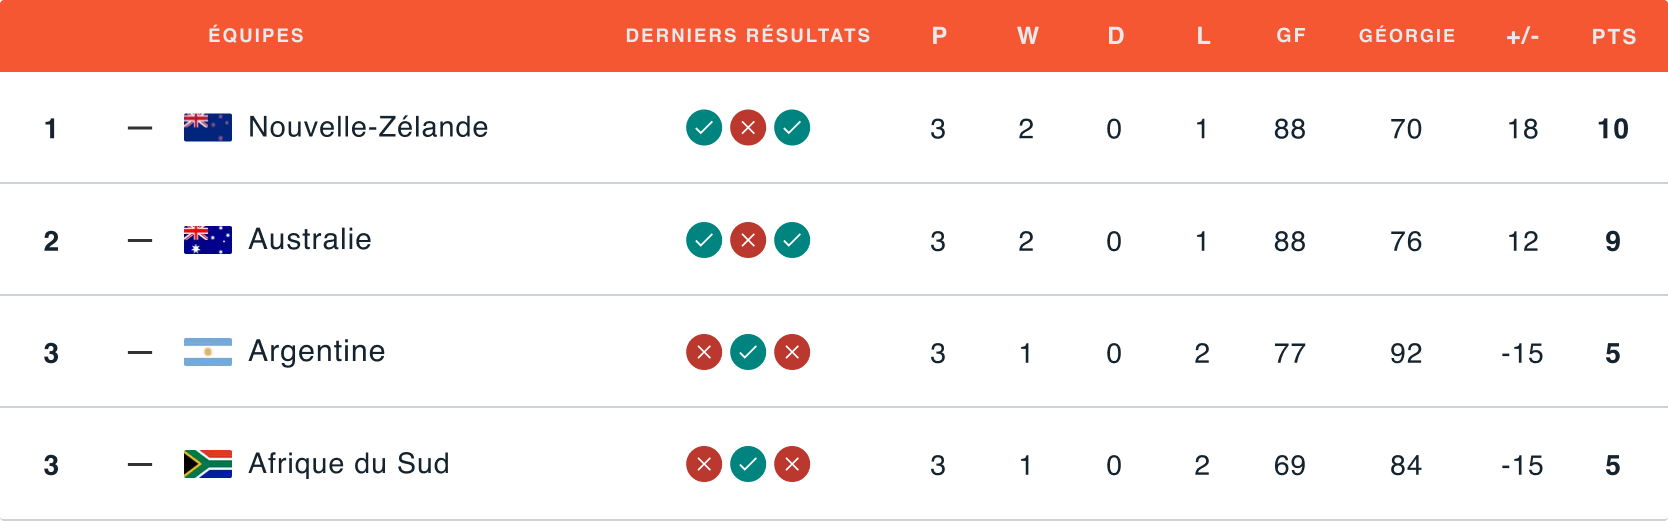Click Nouvelle-Zélande's middle red loss result icon
The height and width of the screenshot is (521, 1668).
point(748,128)
